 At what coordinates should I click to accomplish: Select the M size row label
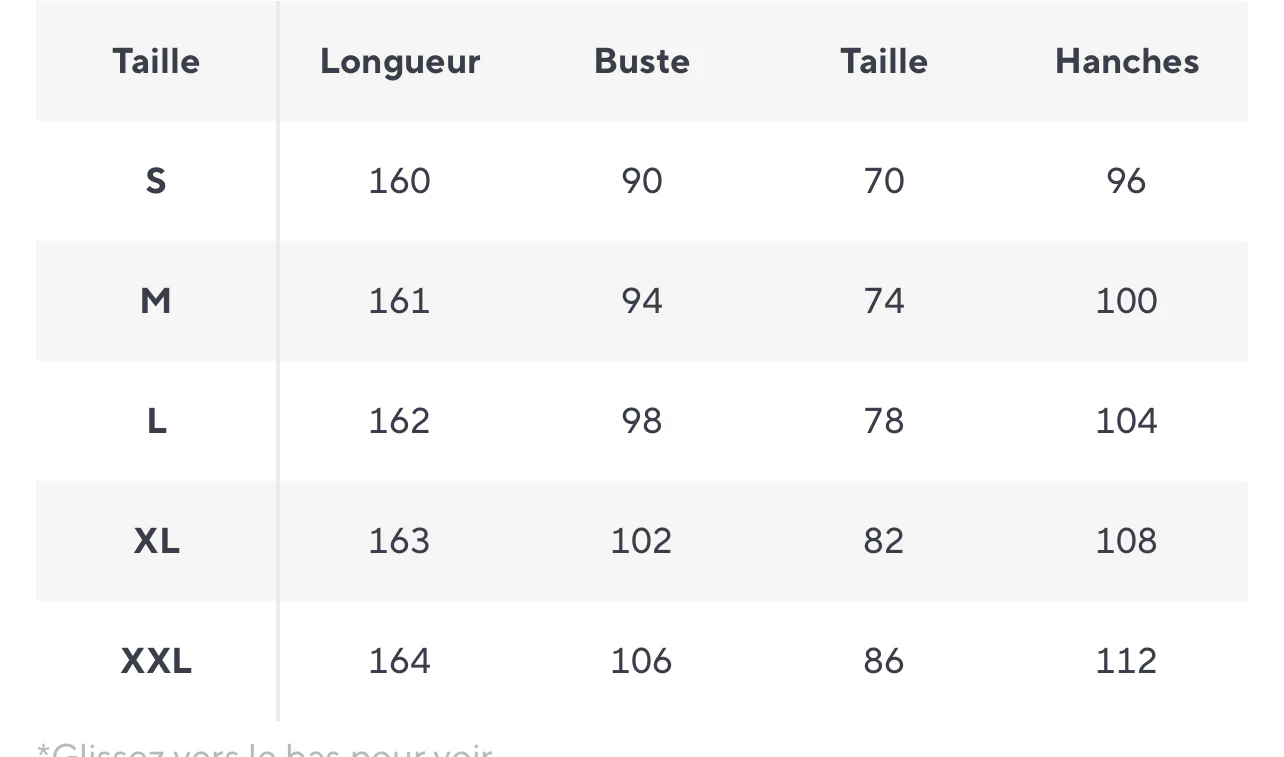point(156,301)
